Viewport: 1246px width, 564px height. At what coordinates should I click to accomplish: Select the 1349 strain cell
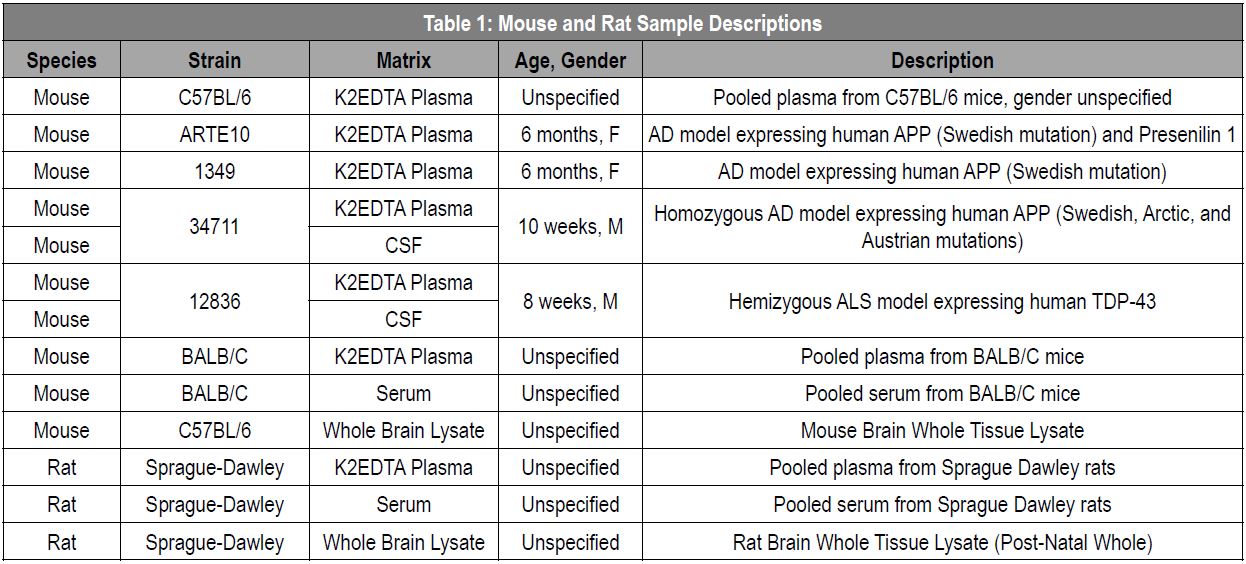click(214, 171)
